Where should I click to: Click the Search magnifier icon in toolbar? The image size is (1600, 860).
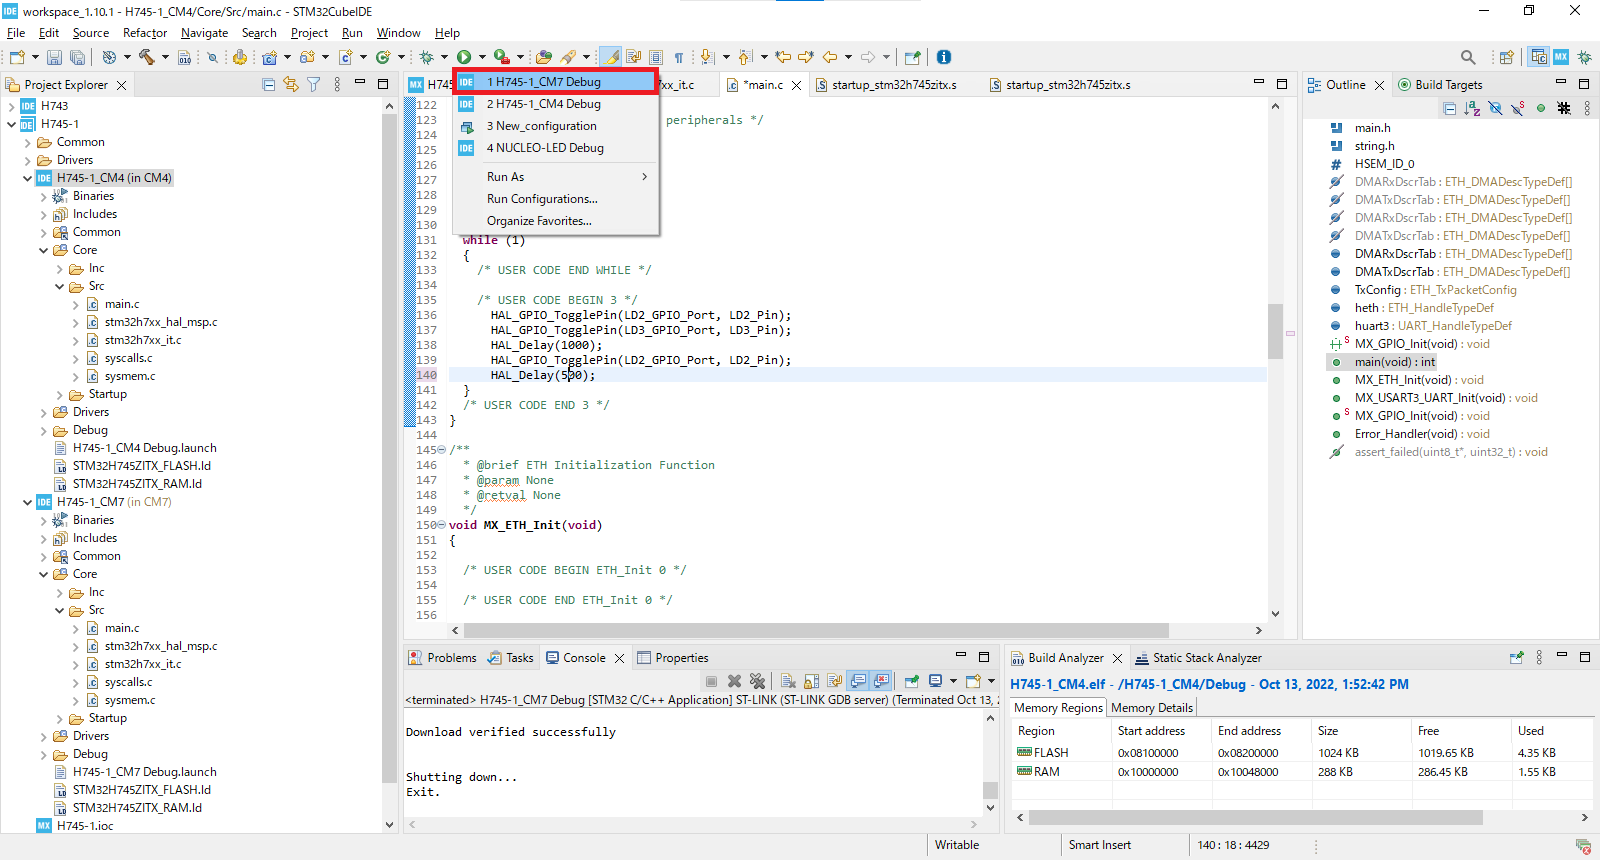1468,57
